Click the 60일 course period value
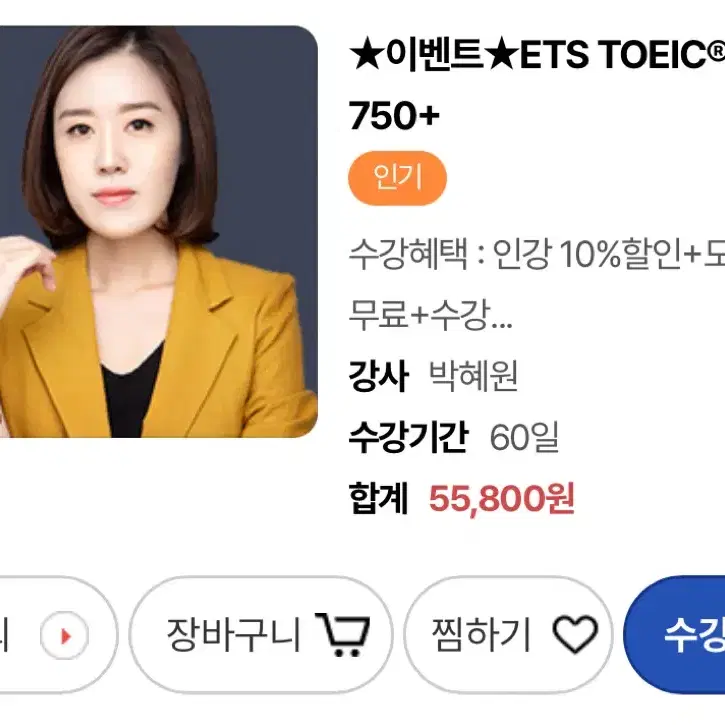The height and width of the screenshot is (725, 725). tap(524, 437)
